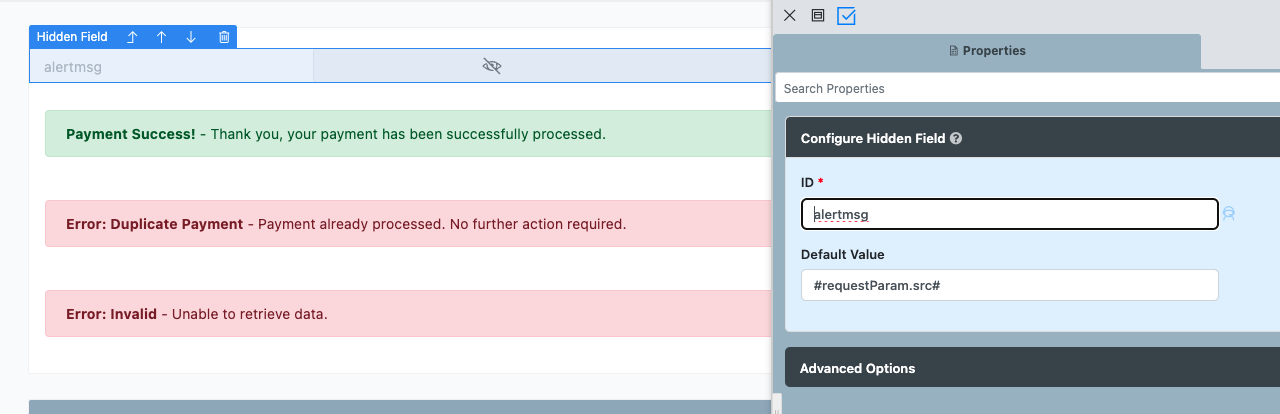This screenshot has width=1280, height=414.
Task: Switch to the Properties tab
Action: pos(986,50)
